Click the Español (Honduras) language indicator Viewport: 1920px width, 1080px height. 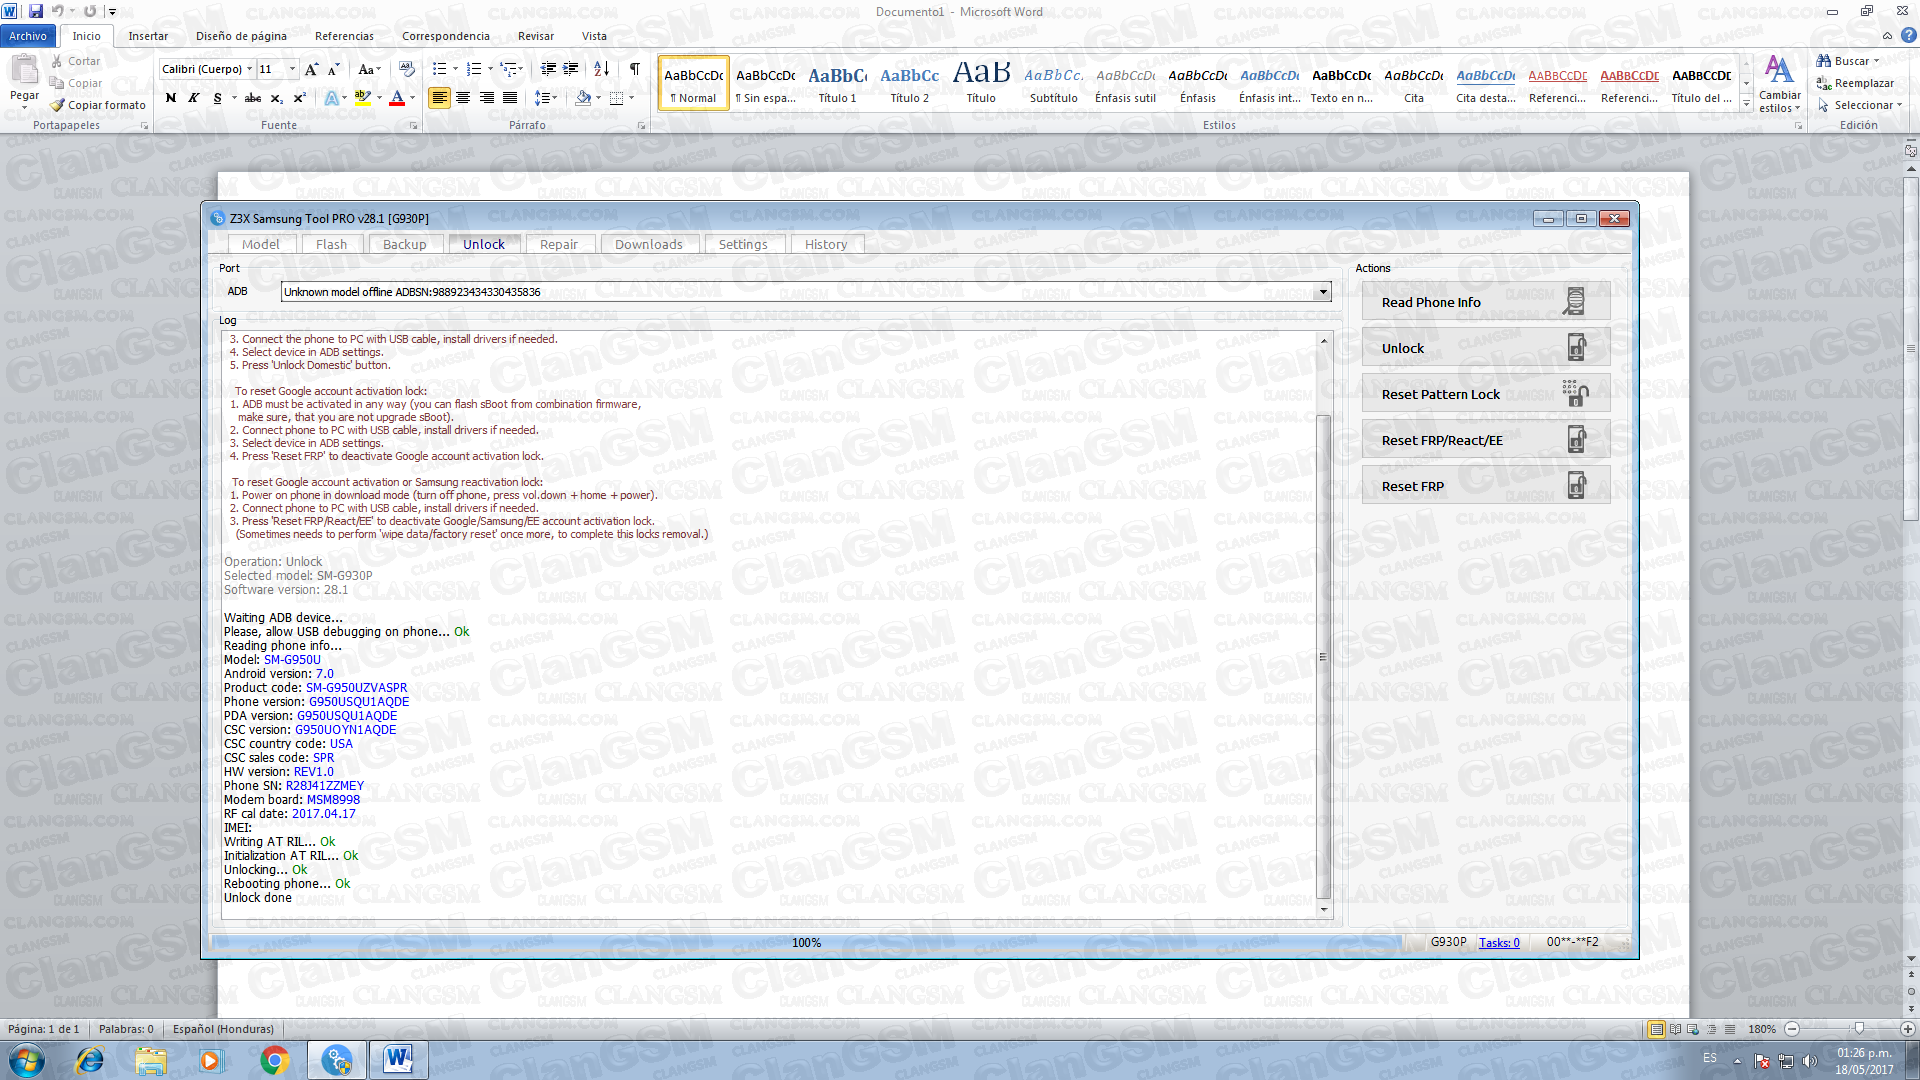click(223, 1029)
